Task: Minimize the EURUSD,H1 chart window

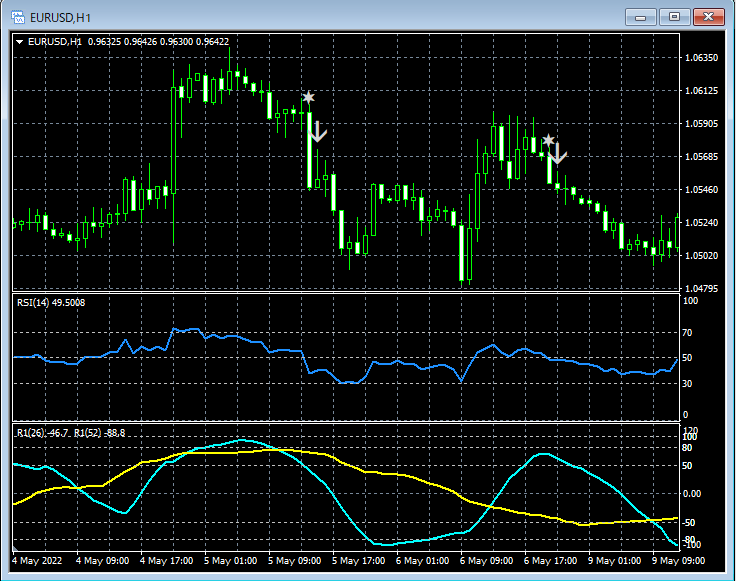Action: pyautogui.click(x=642, y=16)
